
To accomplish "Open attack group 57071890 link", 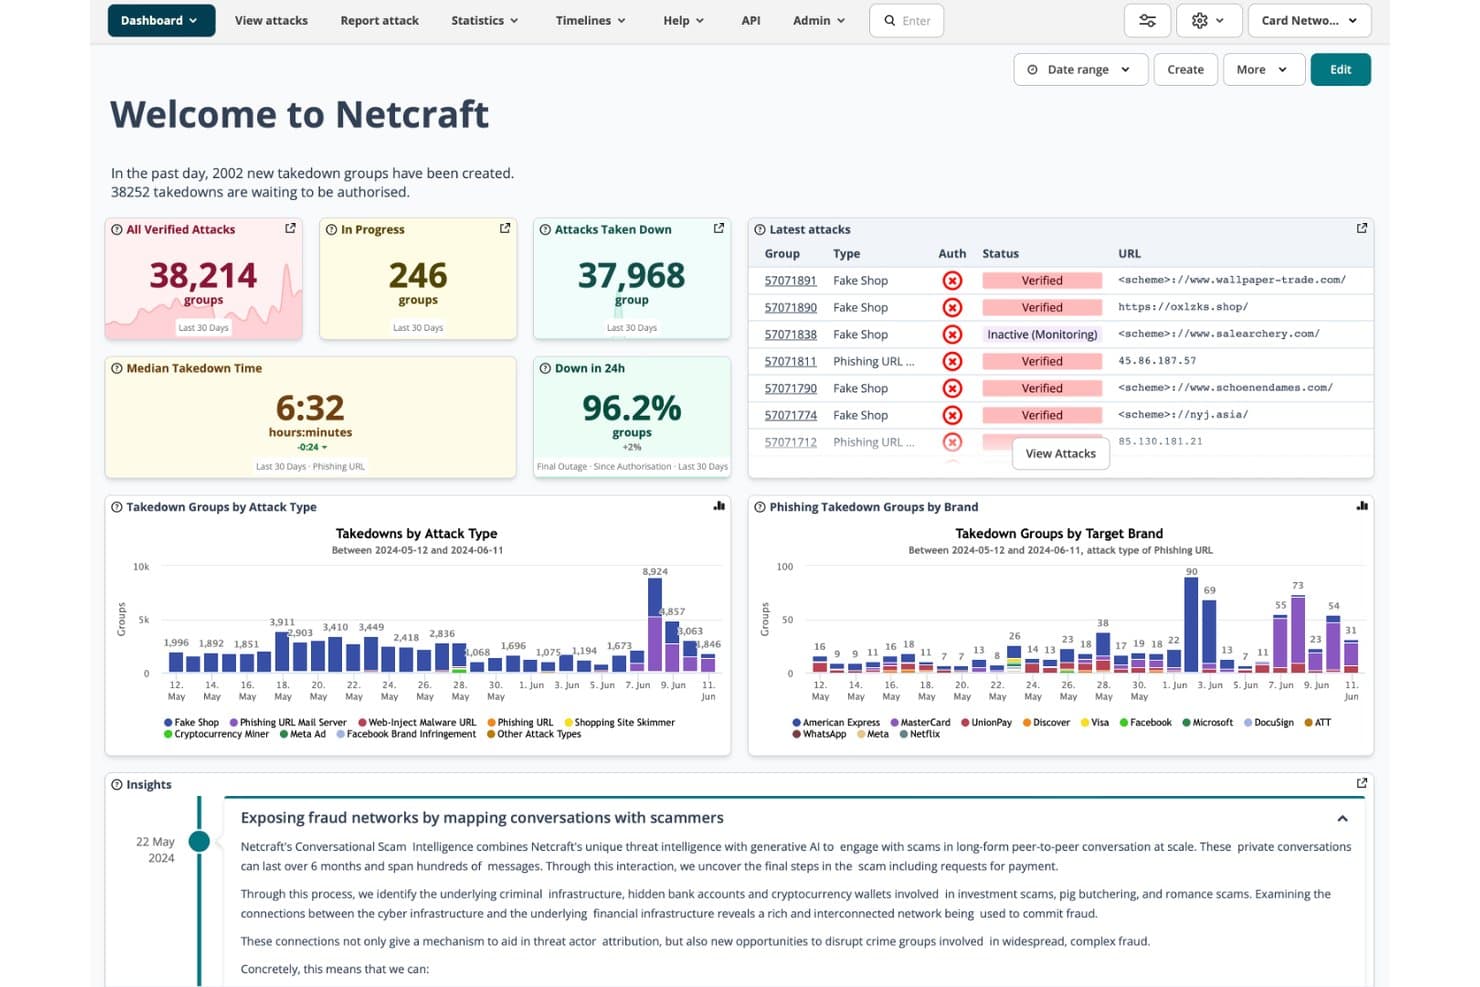I will pos(791,308).
